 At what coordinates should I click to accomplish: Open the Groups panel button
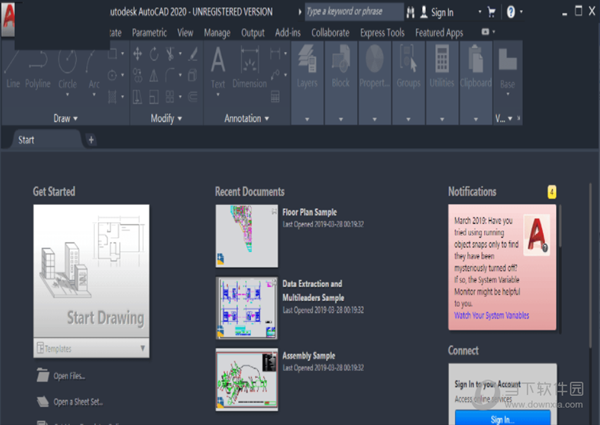[x=408, y=68]
